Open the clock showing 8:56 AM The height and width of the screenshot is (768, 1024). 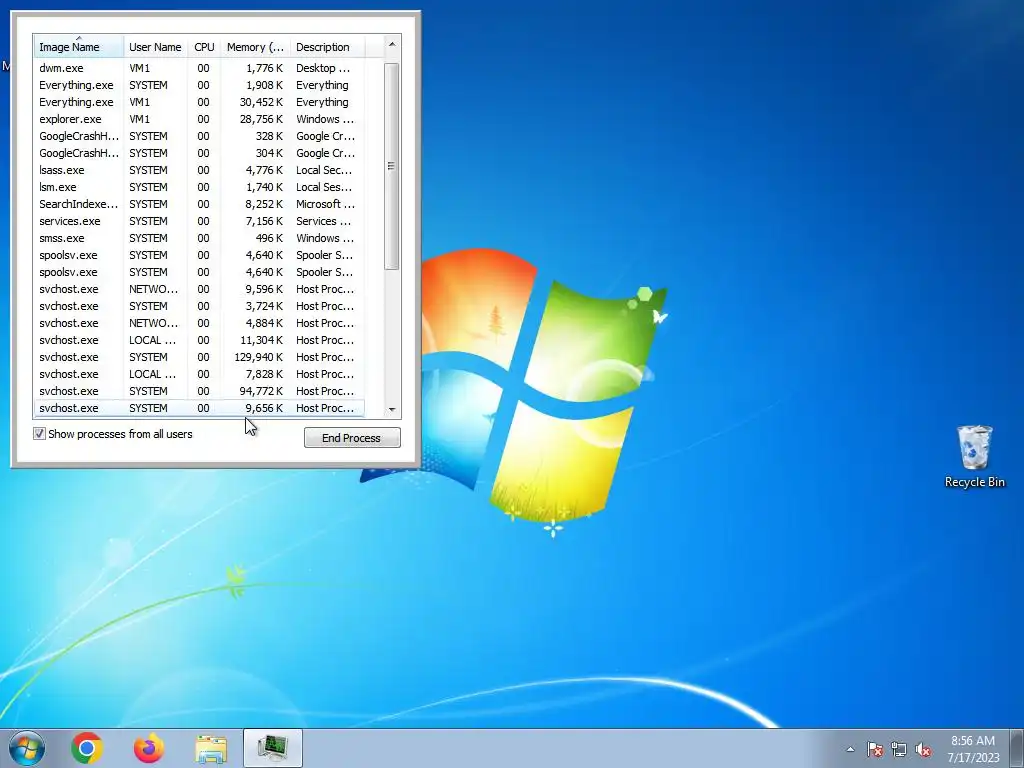(972, 741)
